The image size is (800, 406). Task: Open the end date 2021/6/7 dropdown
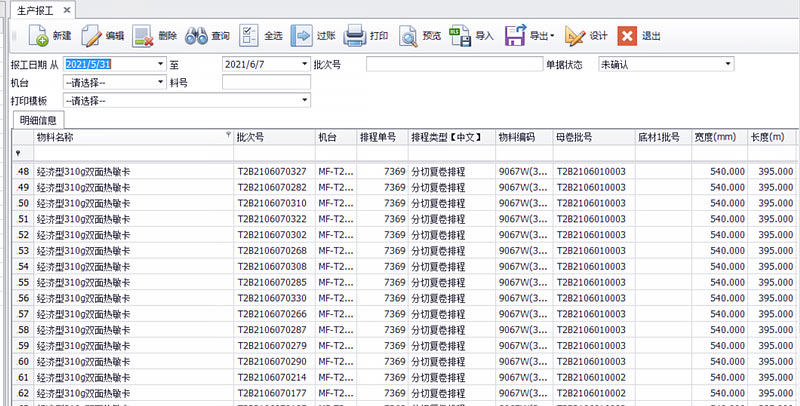pos(305,64)
